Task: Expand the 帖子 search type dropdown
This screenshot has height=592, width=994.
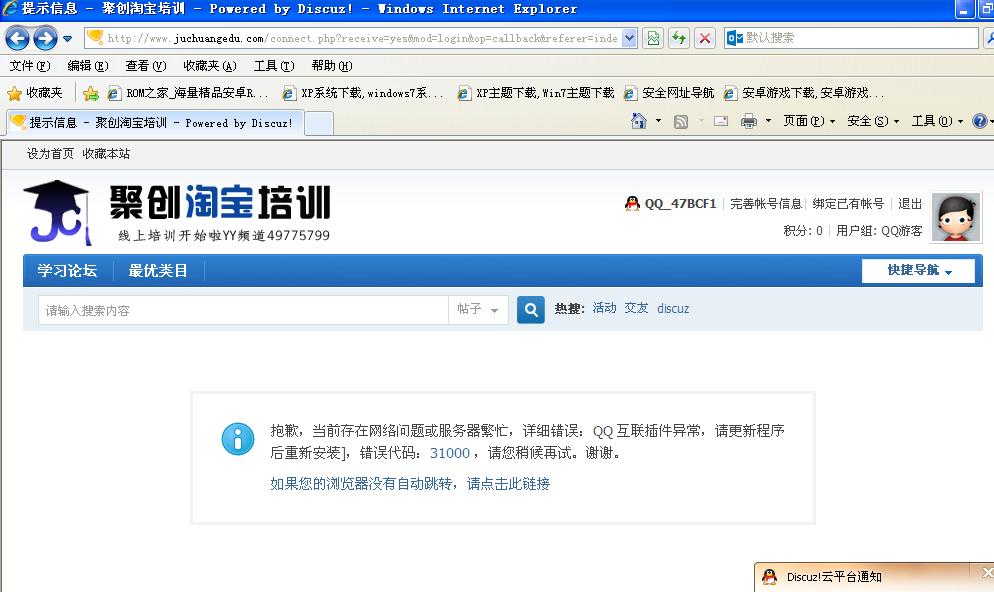Action: point(478,310)
